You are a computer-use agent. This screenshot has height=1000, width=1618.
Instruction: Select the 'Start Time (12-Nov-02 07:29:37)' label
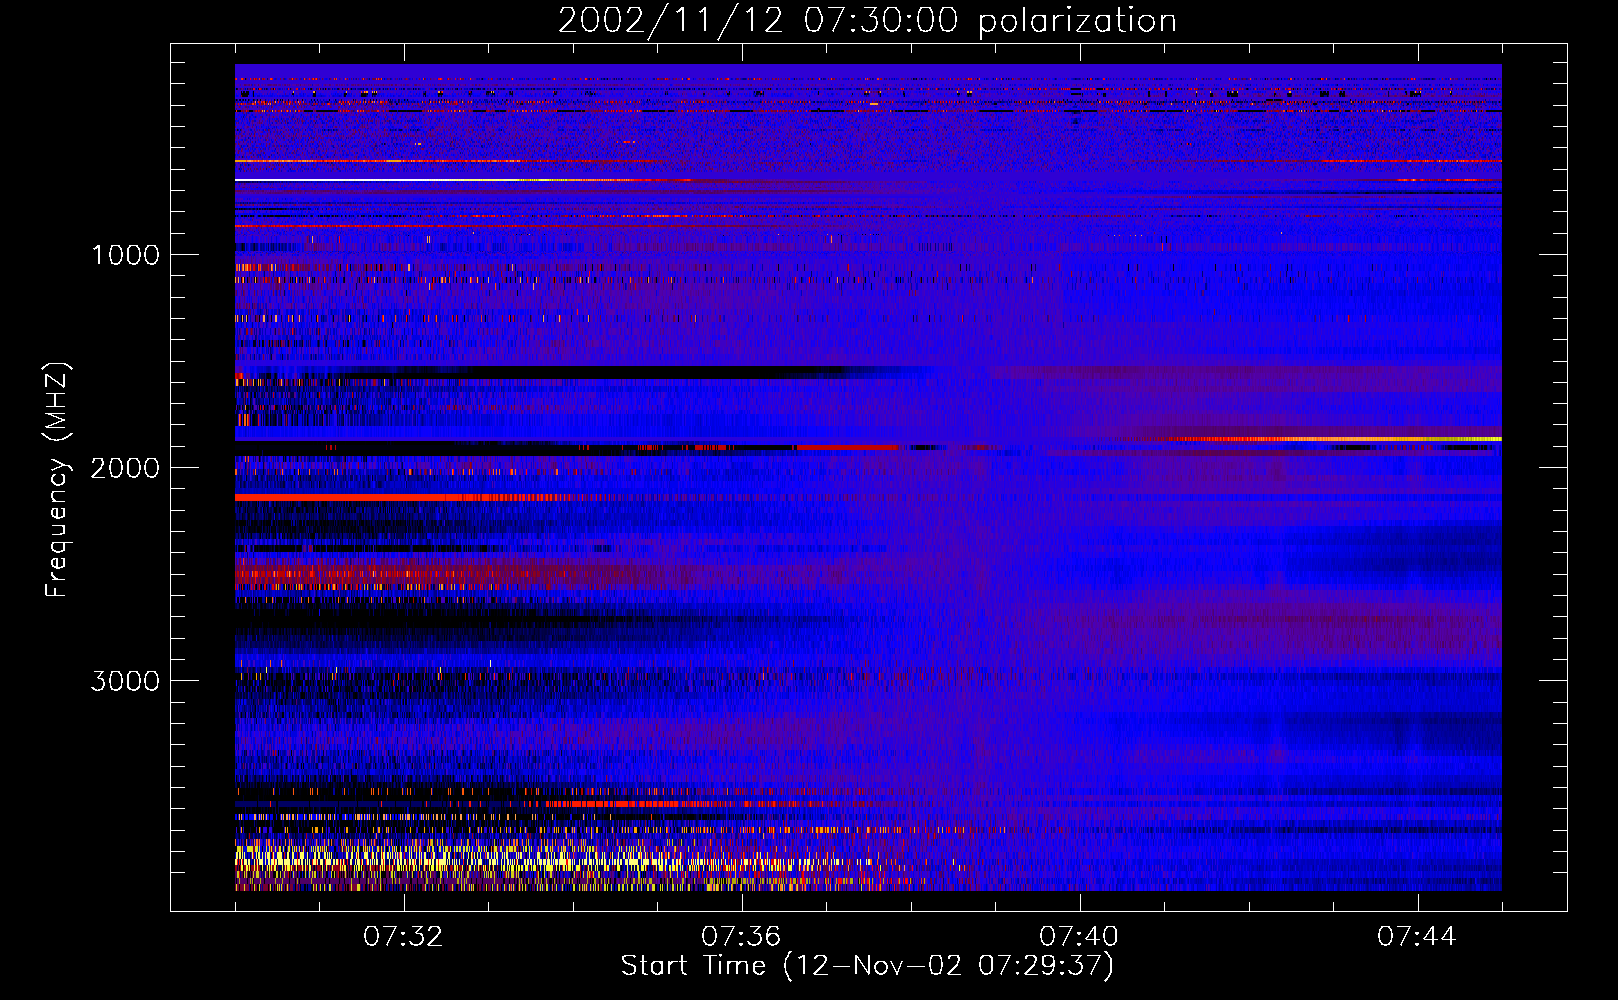(867, 966)
